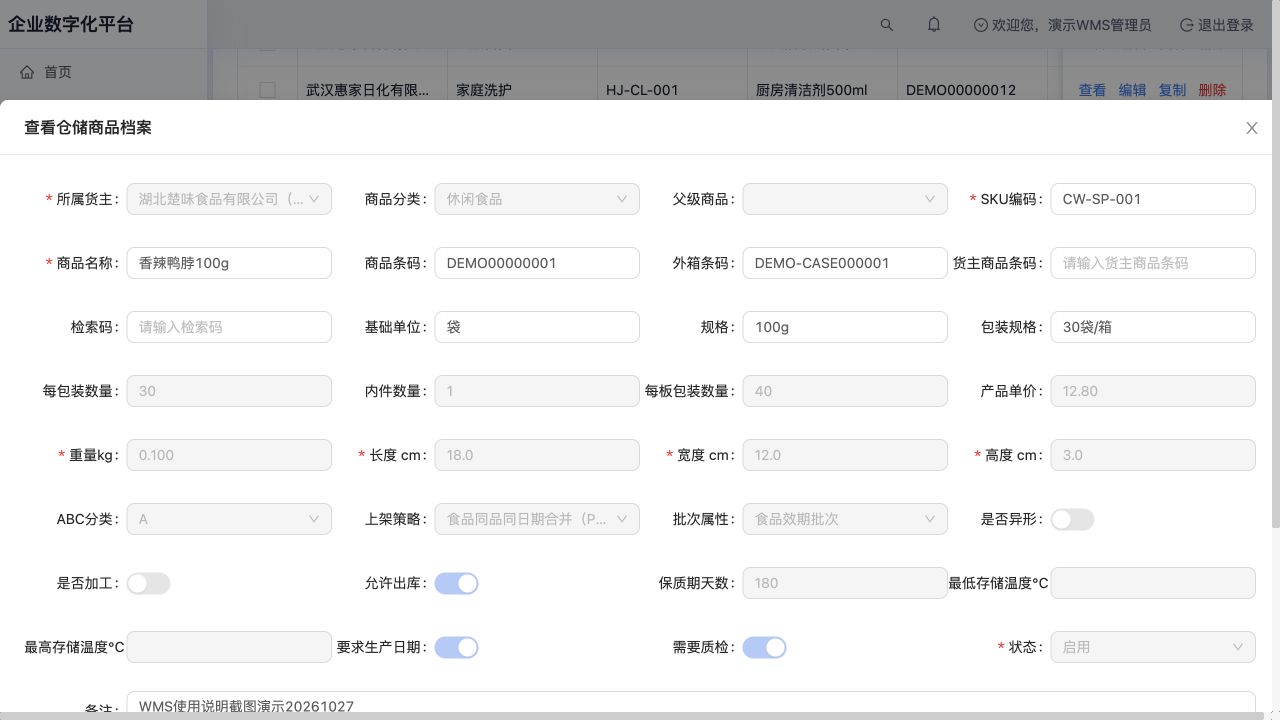
Task: Click the 规格 field showing 100g
Action: coord(845,327)
